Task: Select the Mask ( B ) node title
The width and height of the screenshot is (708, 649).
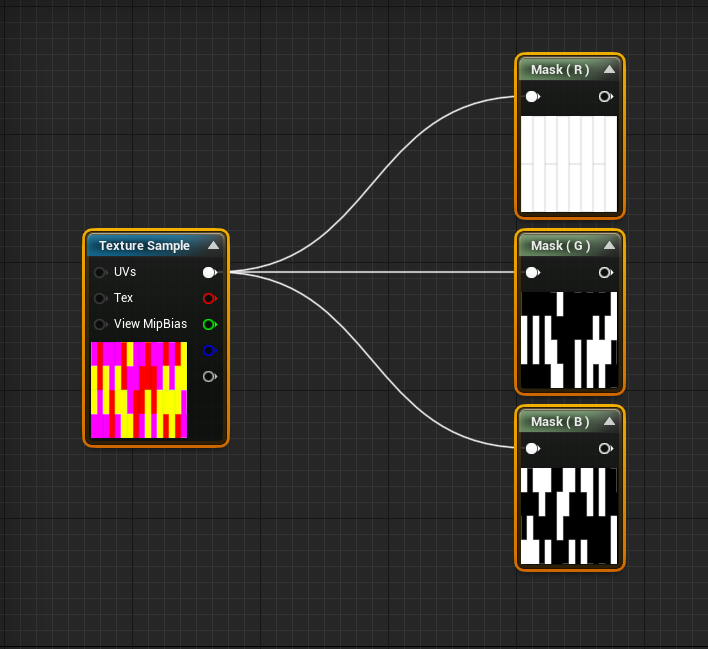Action: click(560, 422)
